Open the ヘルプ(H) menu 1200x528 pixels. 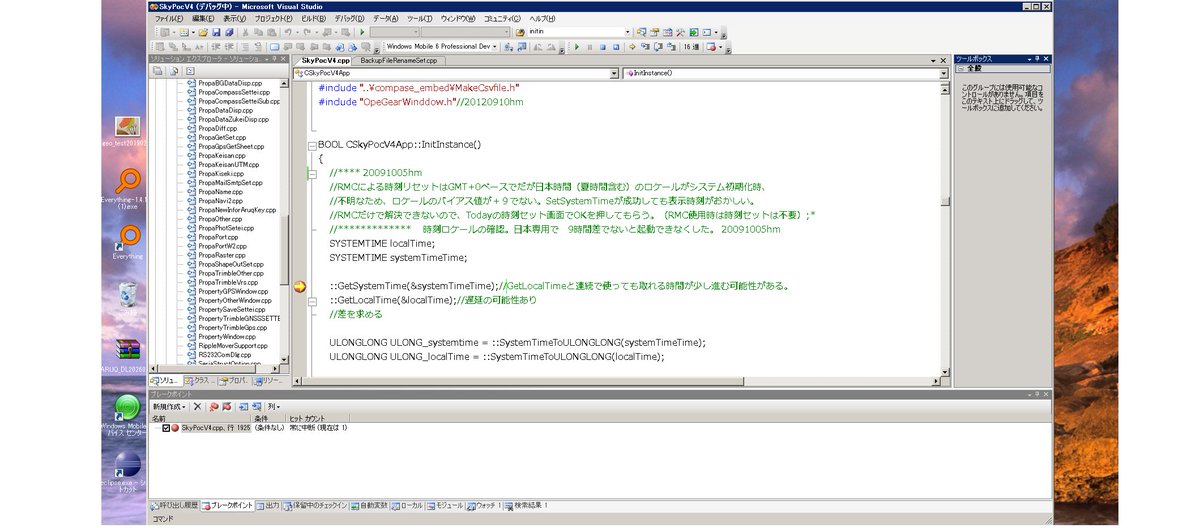[543, 18]
